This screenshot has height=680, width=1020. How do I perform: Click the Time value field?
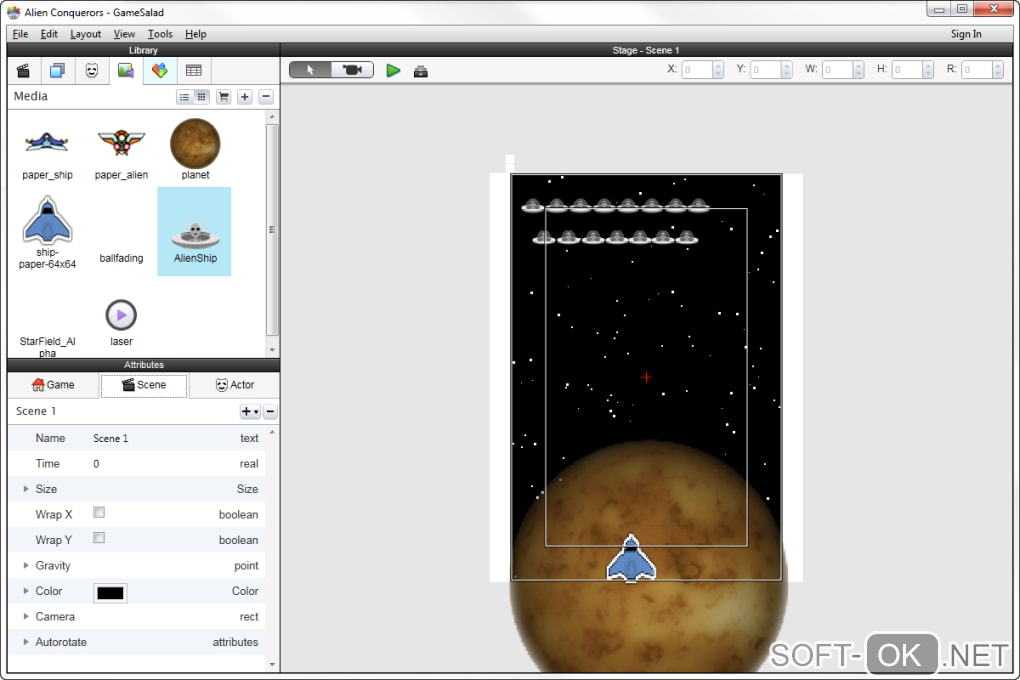[96, 464]
